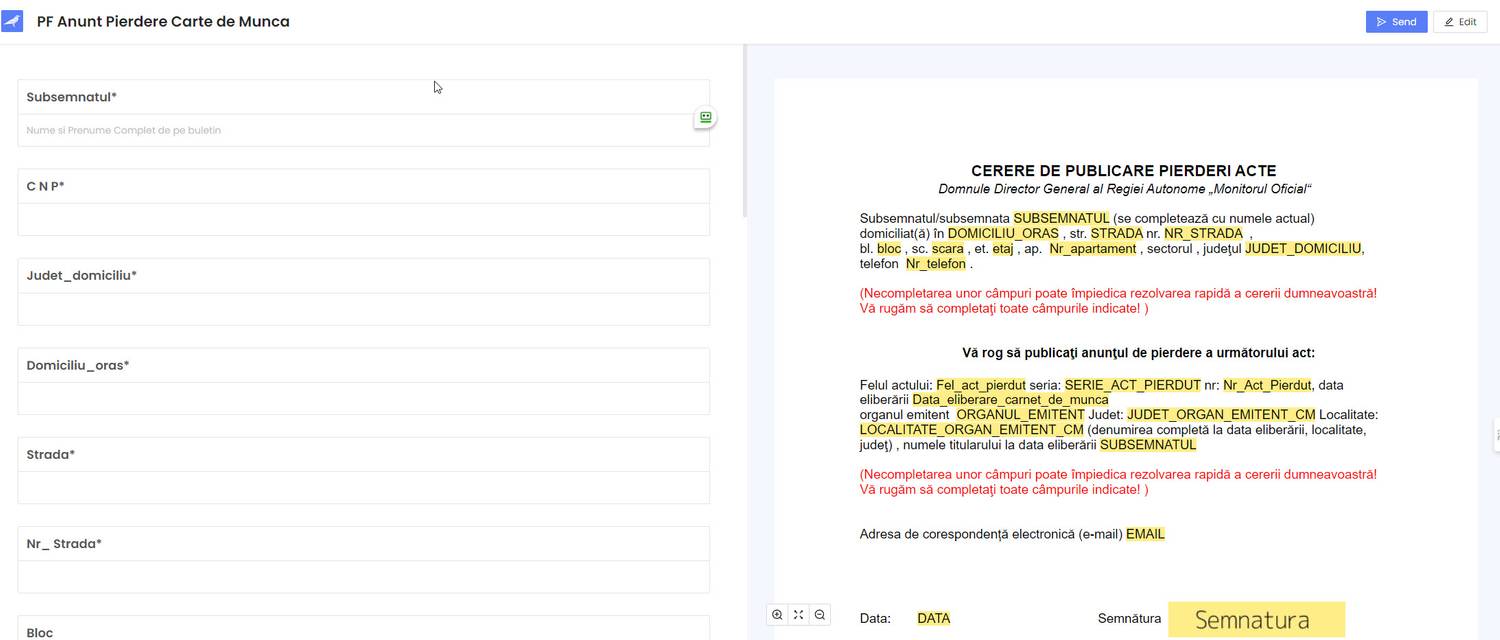This screenshot has width=1500, height=640.
Task: Zoom out of the document preview
Action: click(820, 615)
